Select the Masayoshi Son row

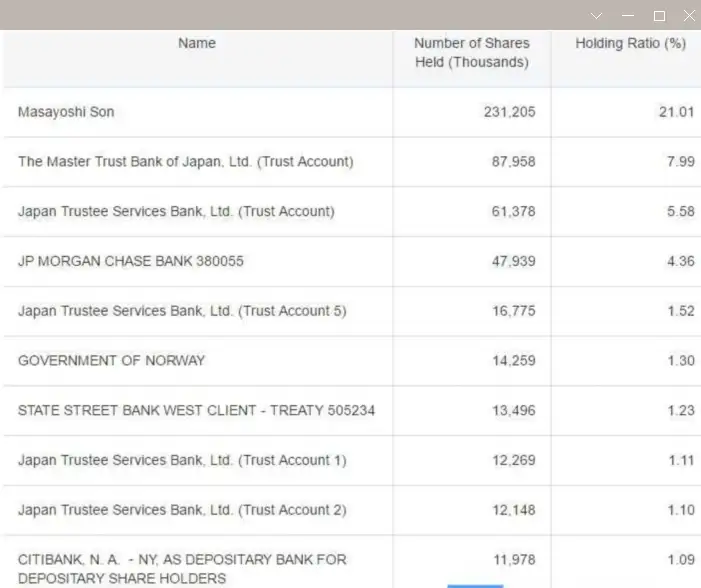click(x=350, y=112)
